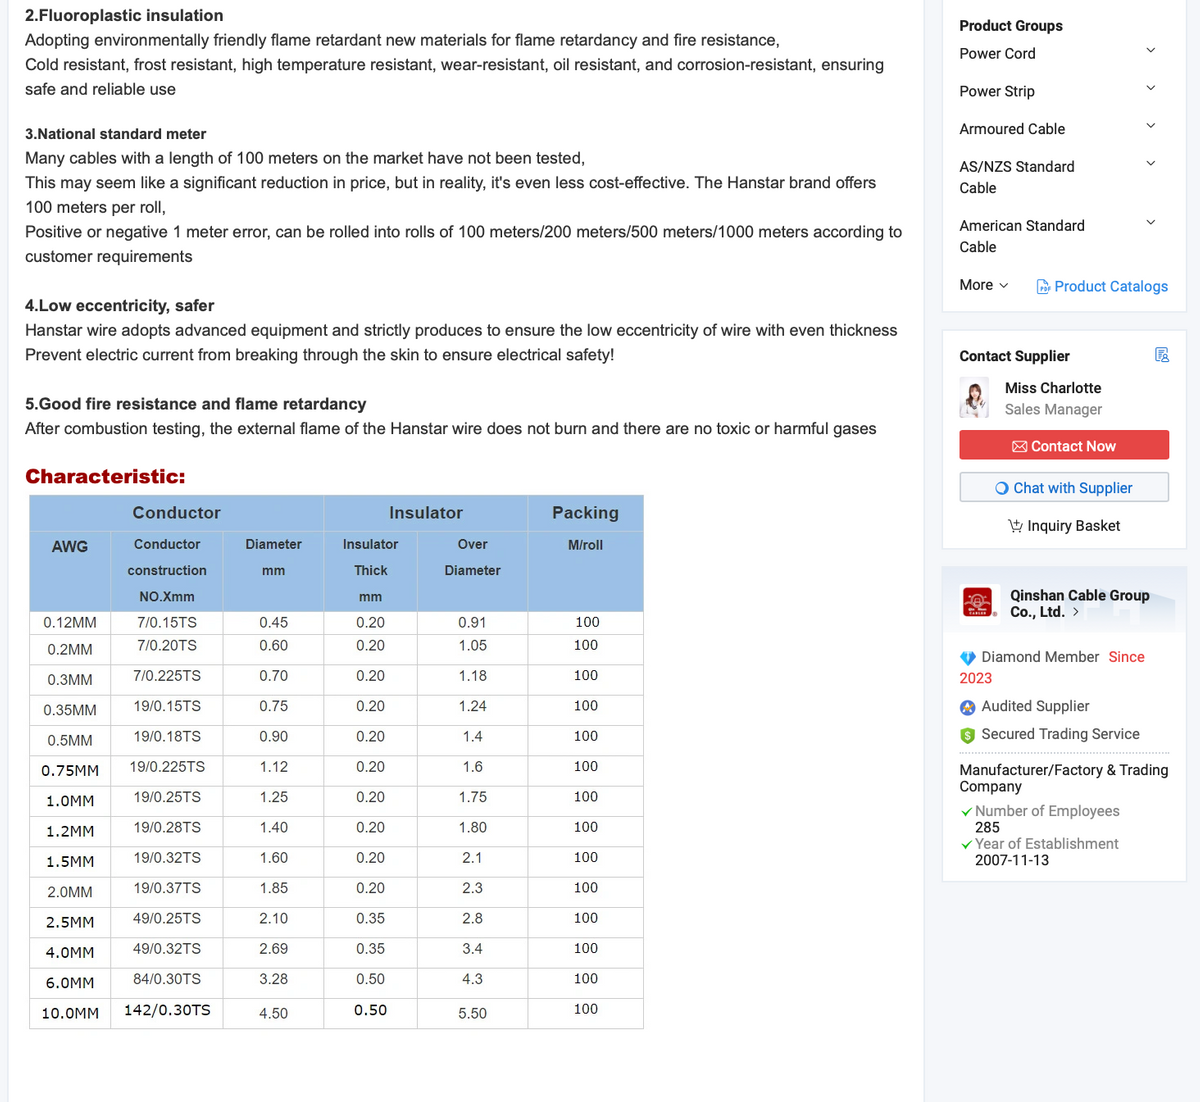Image resolution: width=1200 pixels, height=1102 pixels.
Task: Click the 49/0.25TS conductor cell
Action: click(167, 918)
